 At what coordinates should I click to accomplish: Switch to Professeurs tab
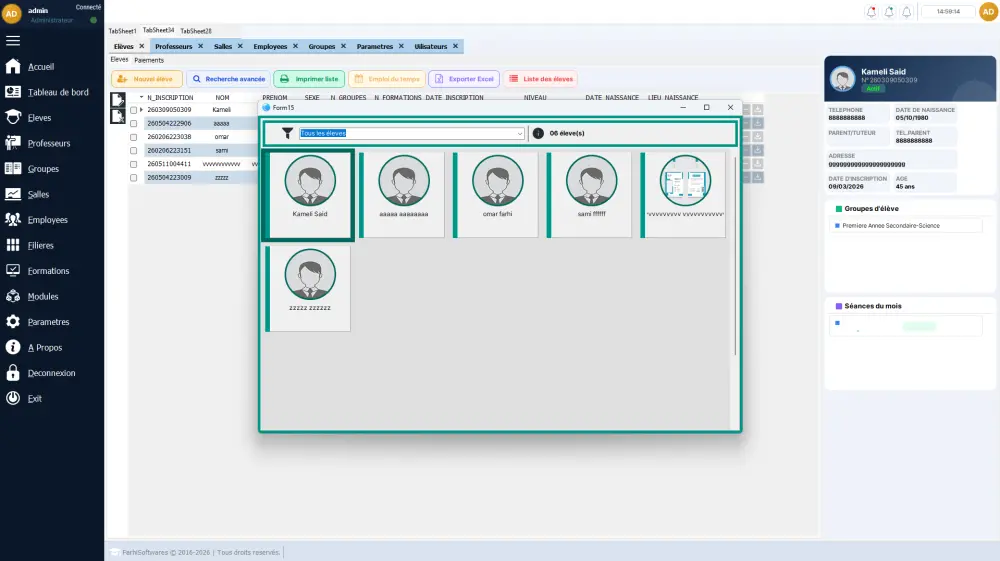173,47
